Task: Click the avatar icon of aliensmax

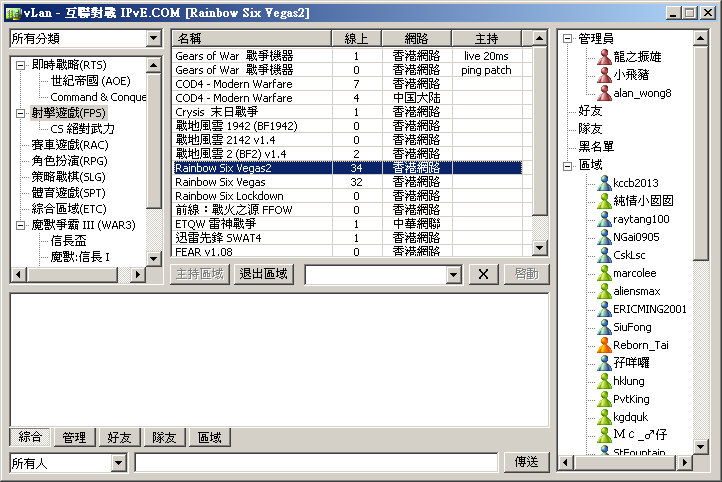Action: pos(604,291)
